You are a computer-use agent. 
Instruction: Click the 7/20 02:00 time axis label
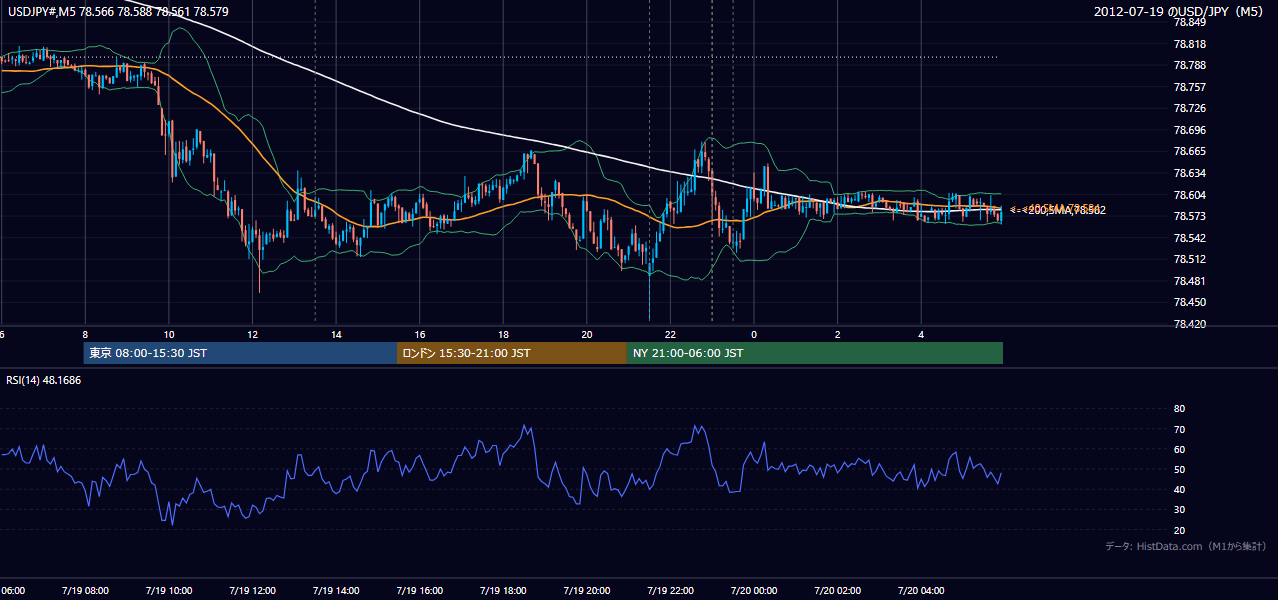click(x=838, y=590)
